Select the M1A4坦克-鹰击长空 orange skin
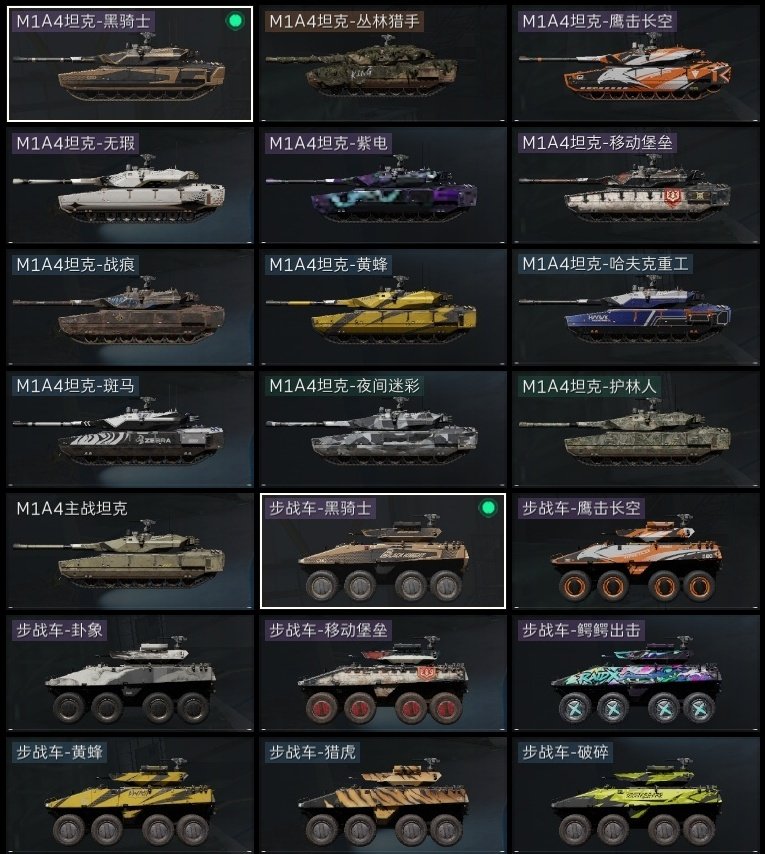 636,64
